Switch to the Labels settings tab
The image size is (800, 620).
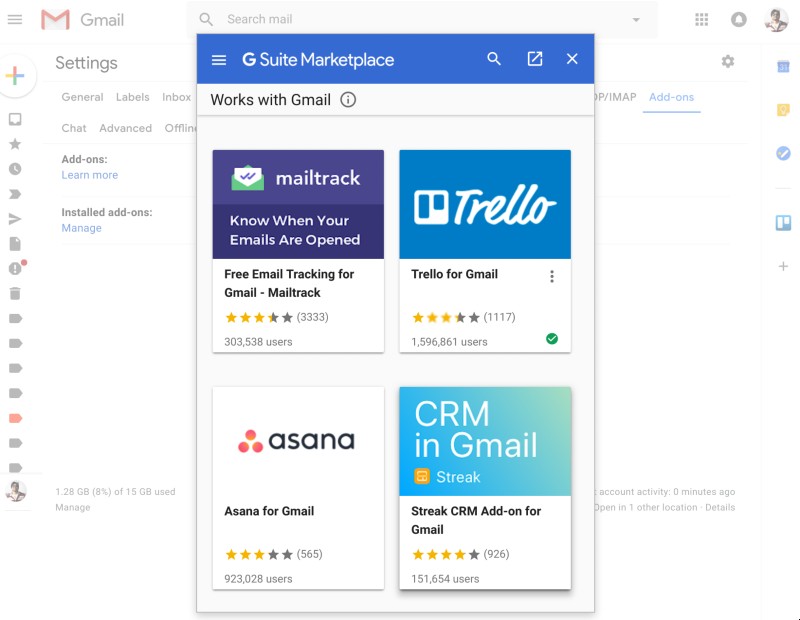pyautogui.click(x=133, y=97)
